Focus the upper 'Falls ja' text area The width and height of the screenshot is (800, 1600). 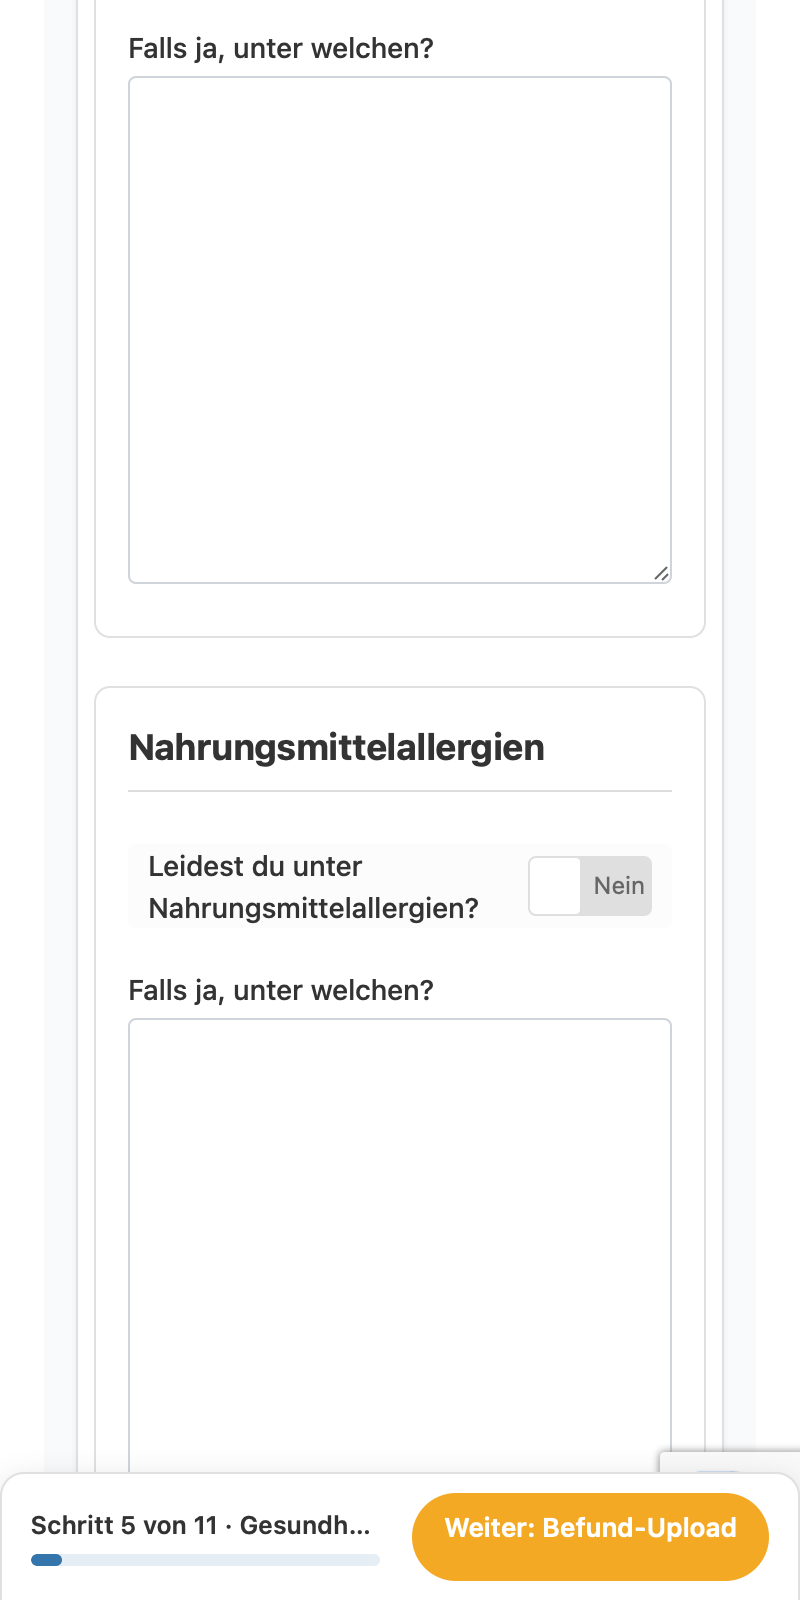point(400,330)
